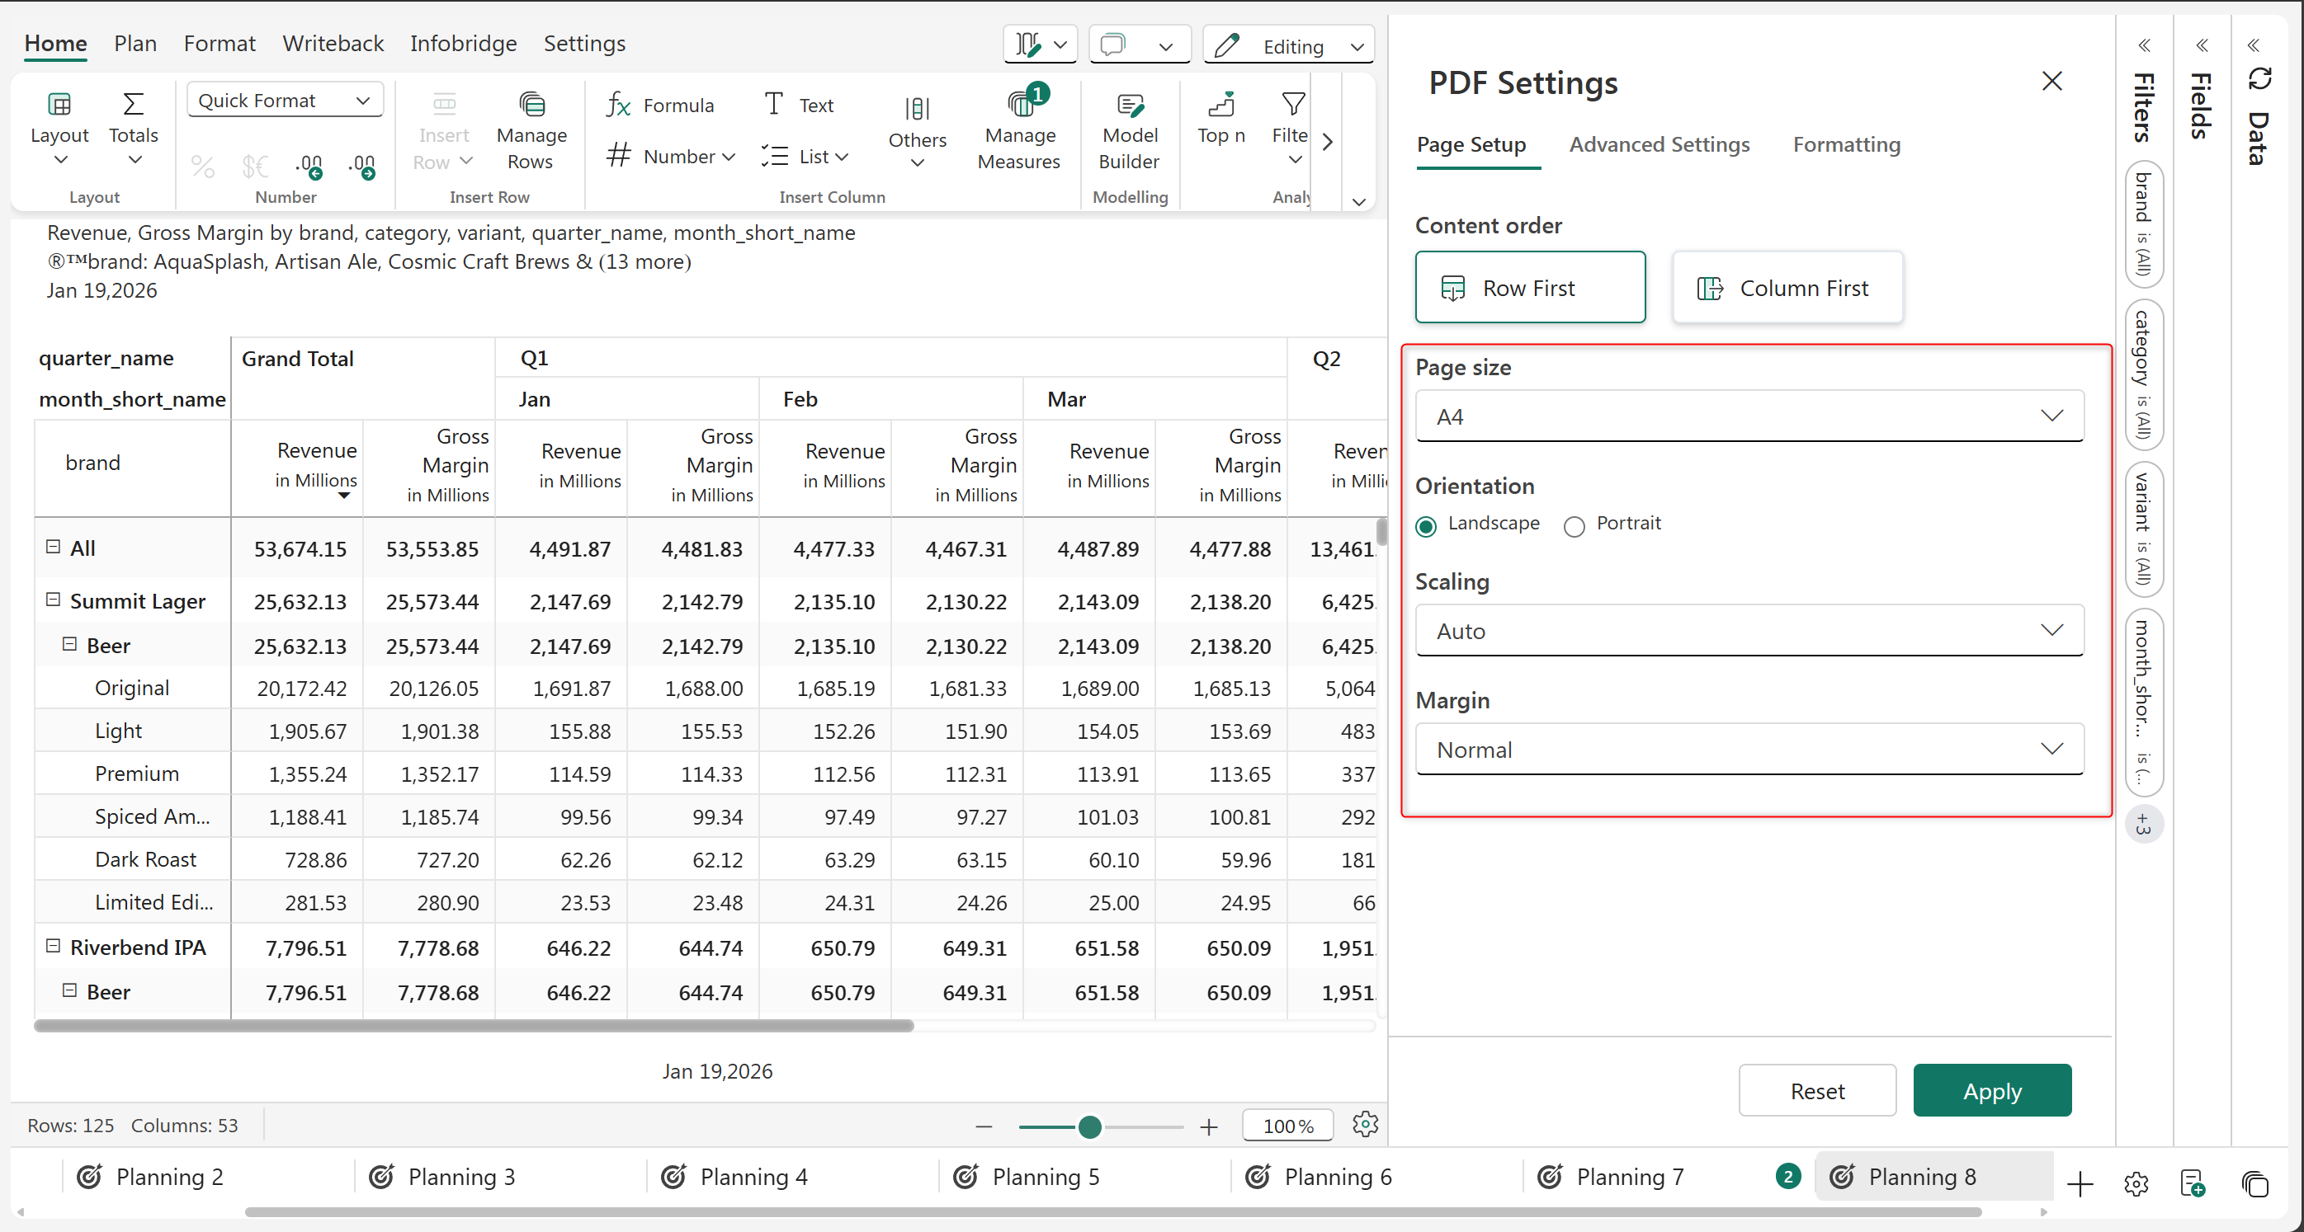Add a new sheet with plus icon
The image size is (2304, 1232).
2080,1184
